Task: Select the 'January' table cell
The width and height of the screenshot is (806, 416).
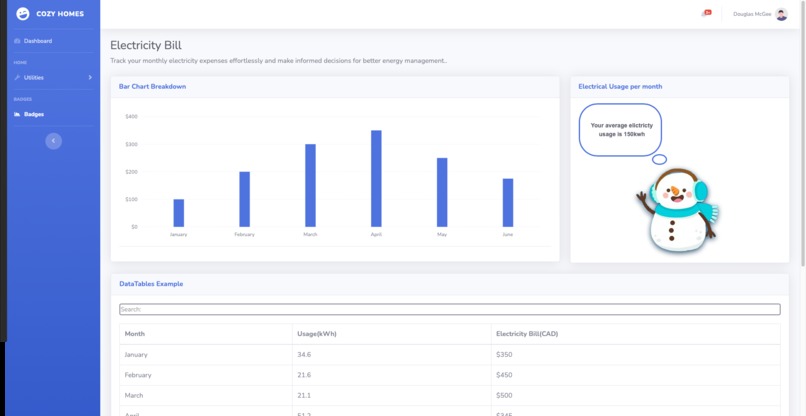Action: [x=206, y=355]
